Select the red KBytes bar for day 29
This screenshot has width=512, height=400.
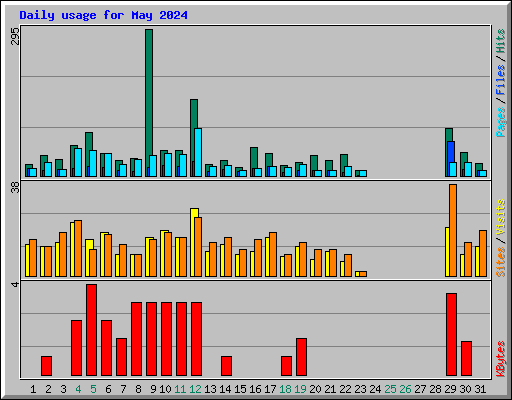click(452, 335)
